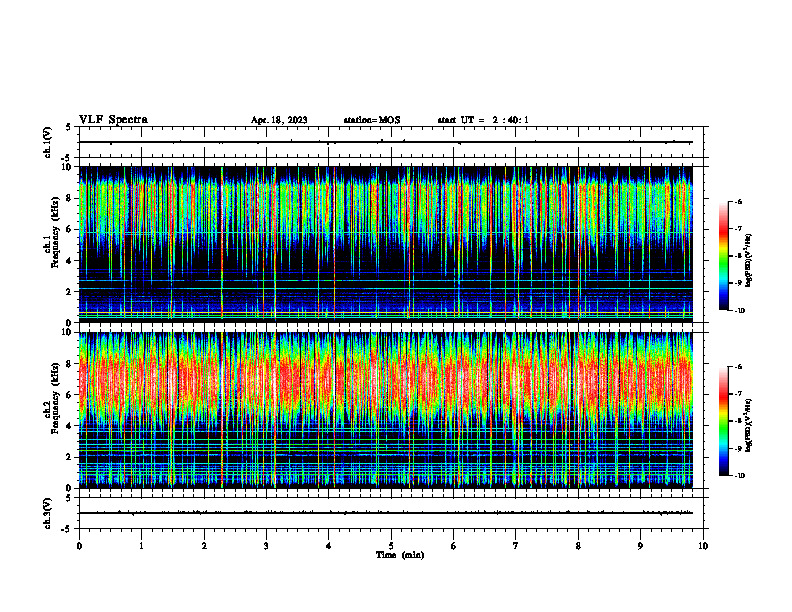
Task: Click the ch.1 color bar log(PSD) unit label
Action: point(749,260)
